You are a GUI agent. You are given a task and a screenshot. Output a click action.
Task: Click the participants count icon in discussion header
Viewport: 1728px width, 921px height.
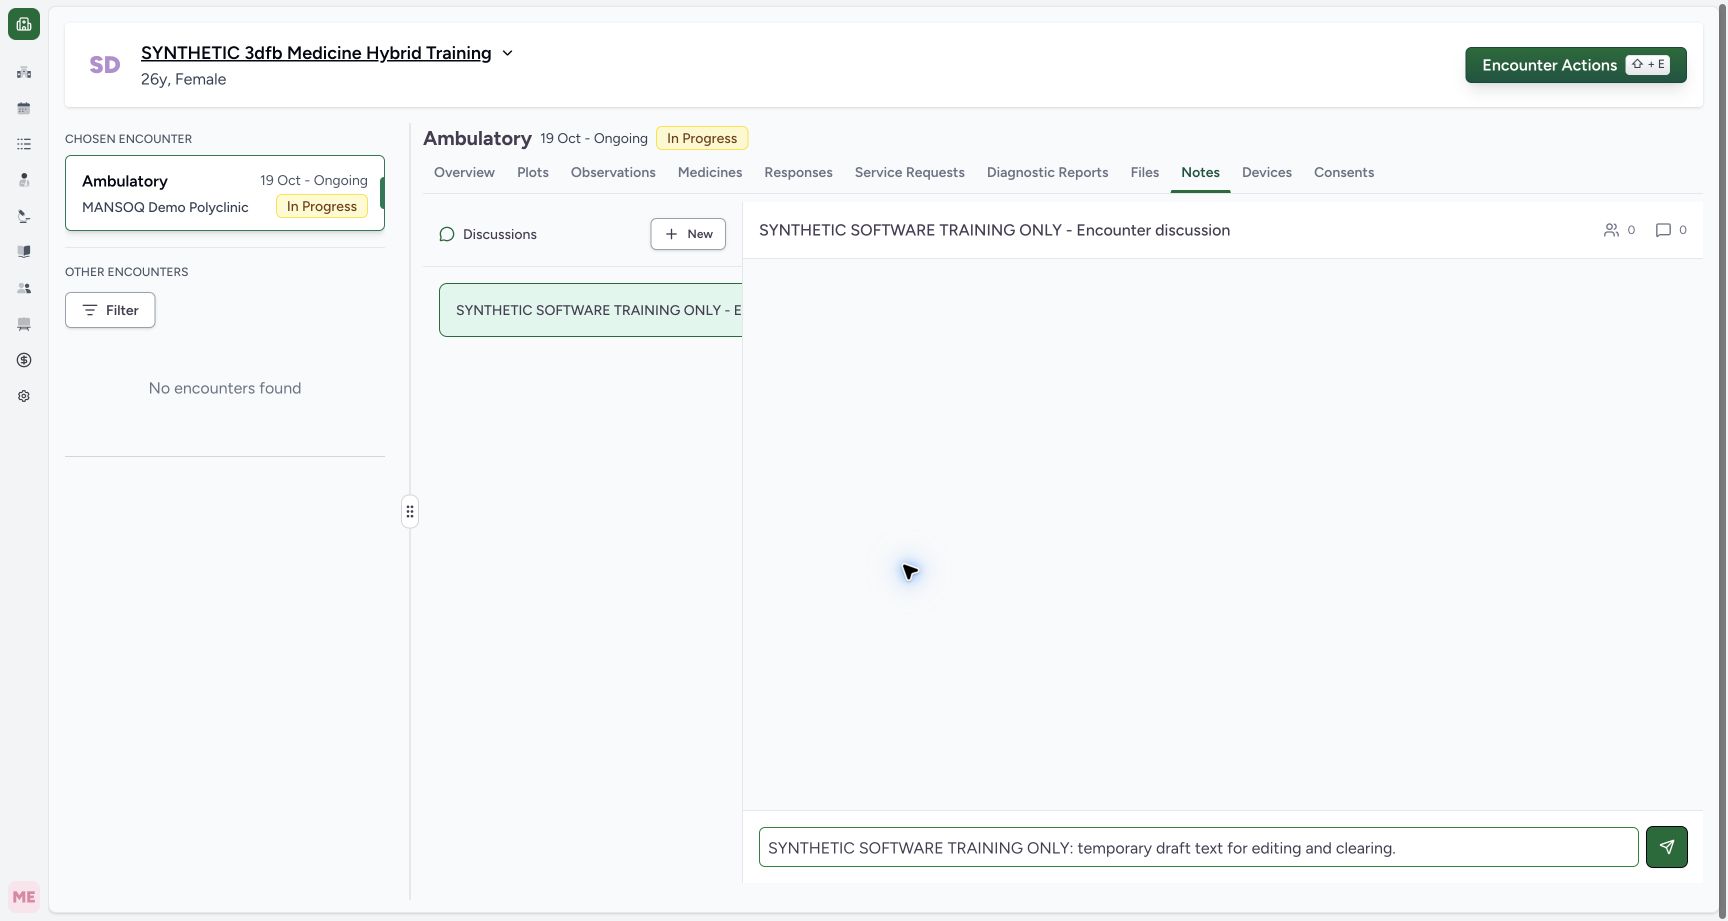1611,230
